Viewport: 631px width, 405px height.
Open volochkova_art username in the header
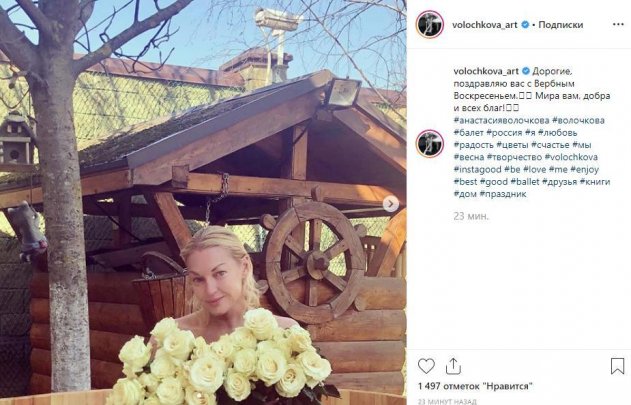coord(485,25)
